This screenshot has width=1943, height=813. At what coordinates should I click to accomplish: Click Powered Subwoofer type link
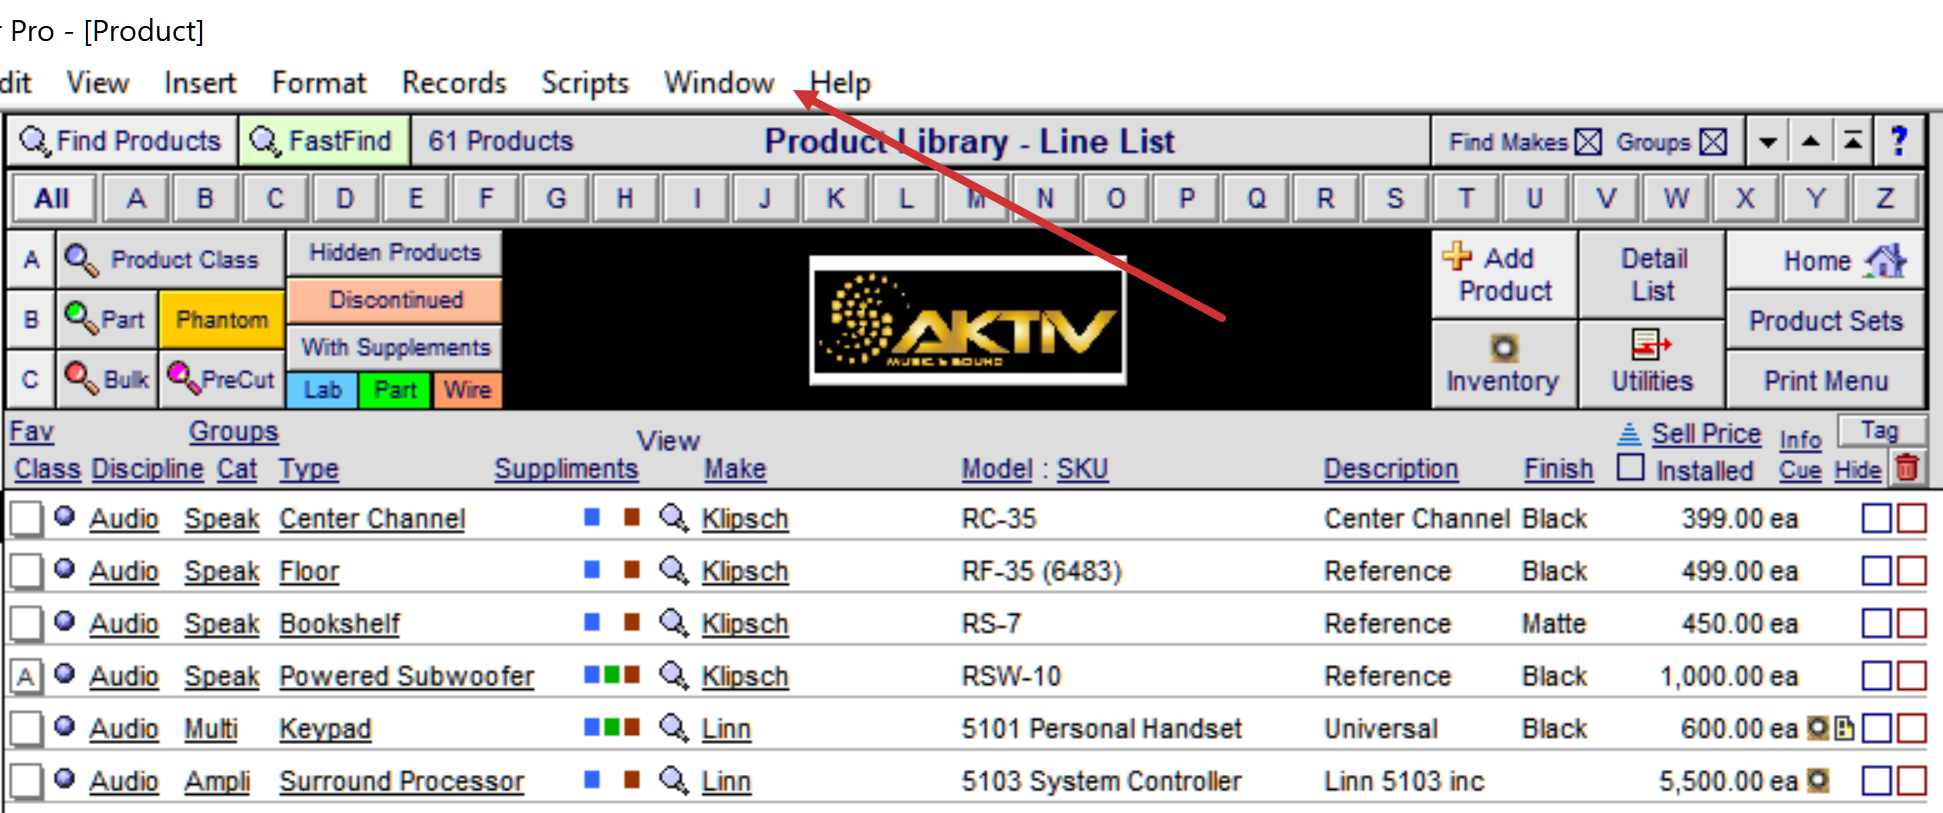pyautogui.click(x=406, y=675)
